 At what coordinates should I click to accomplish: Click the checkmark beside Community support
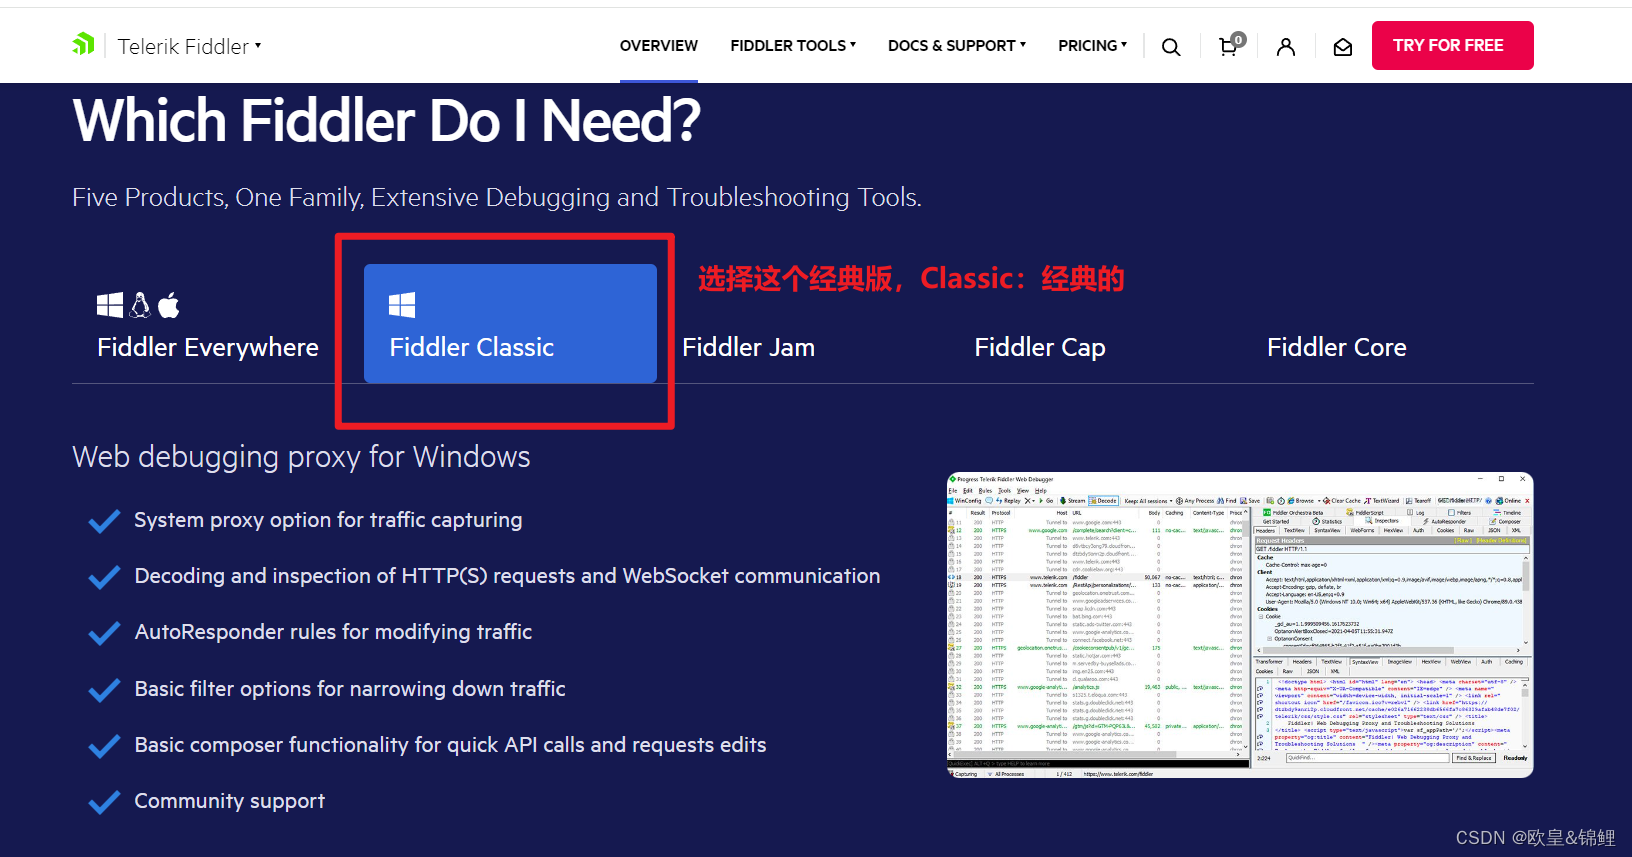tap(104, 803)
